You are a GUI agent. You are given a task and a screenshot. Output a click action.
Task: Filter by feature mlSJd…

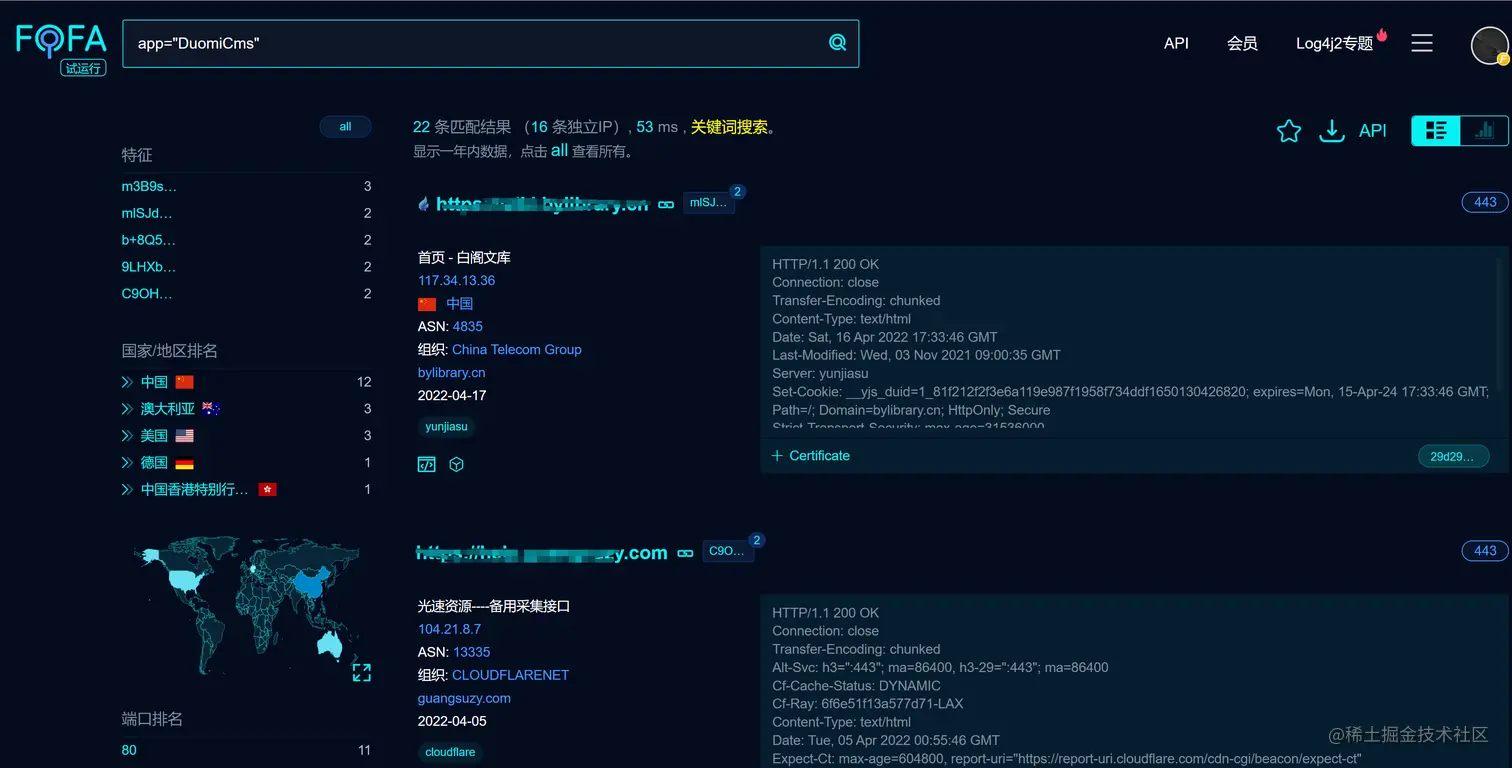[x=147, y=213]
